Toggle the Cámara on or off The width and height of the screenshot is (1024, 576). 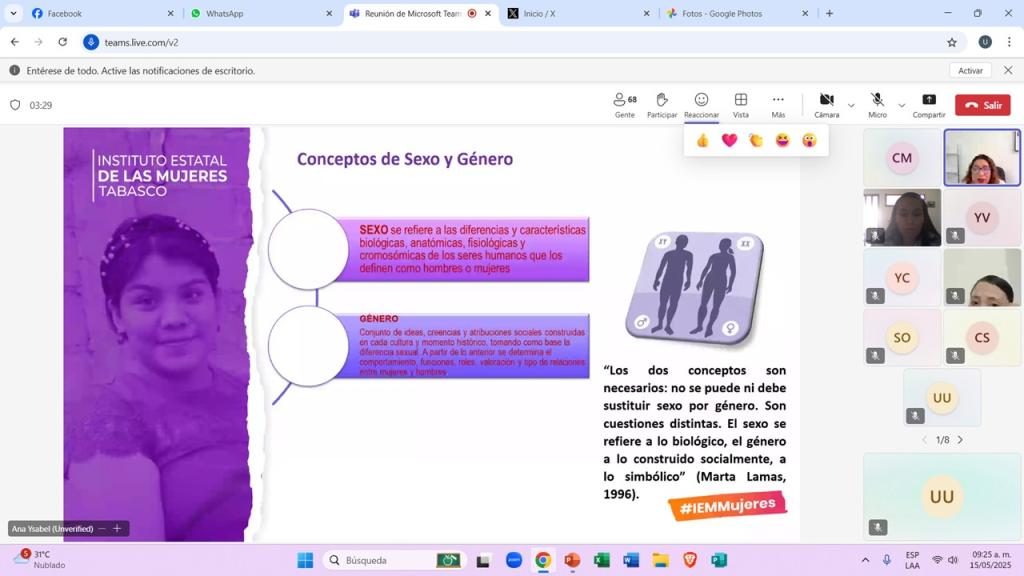(826, 104)
